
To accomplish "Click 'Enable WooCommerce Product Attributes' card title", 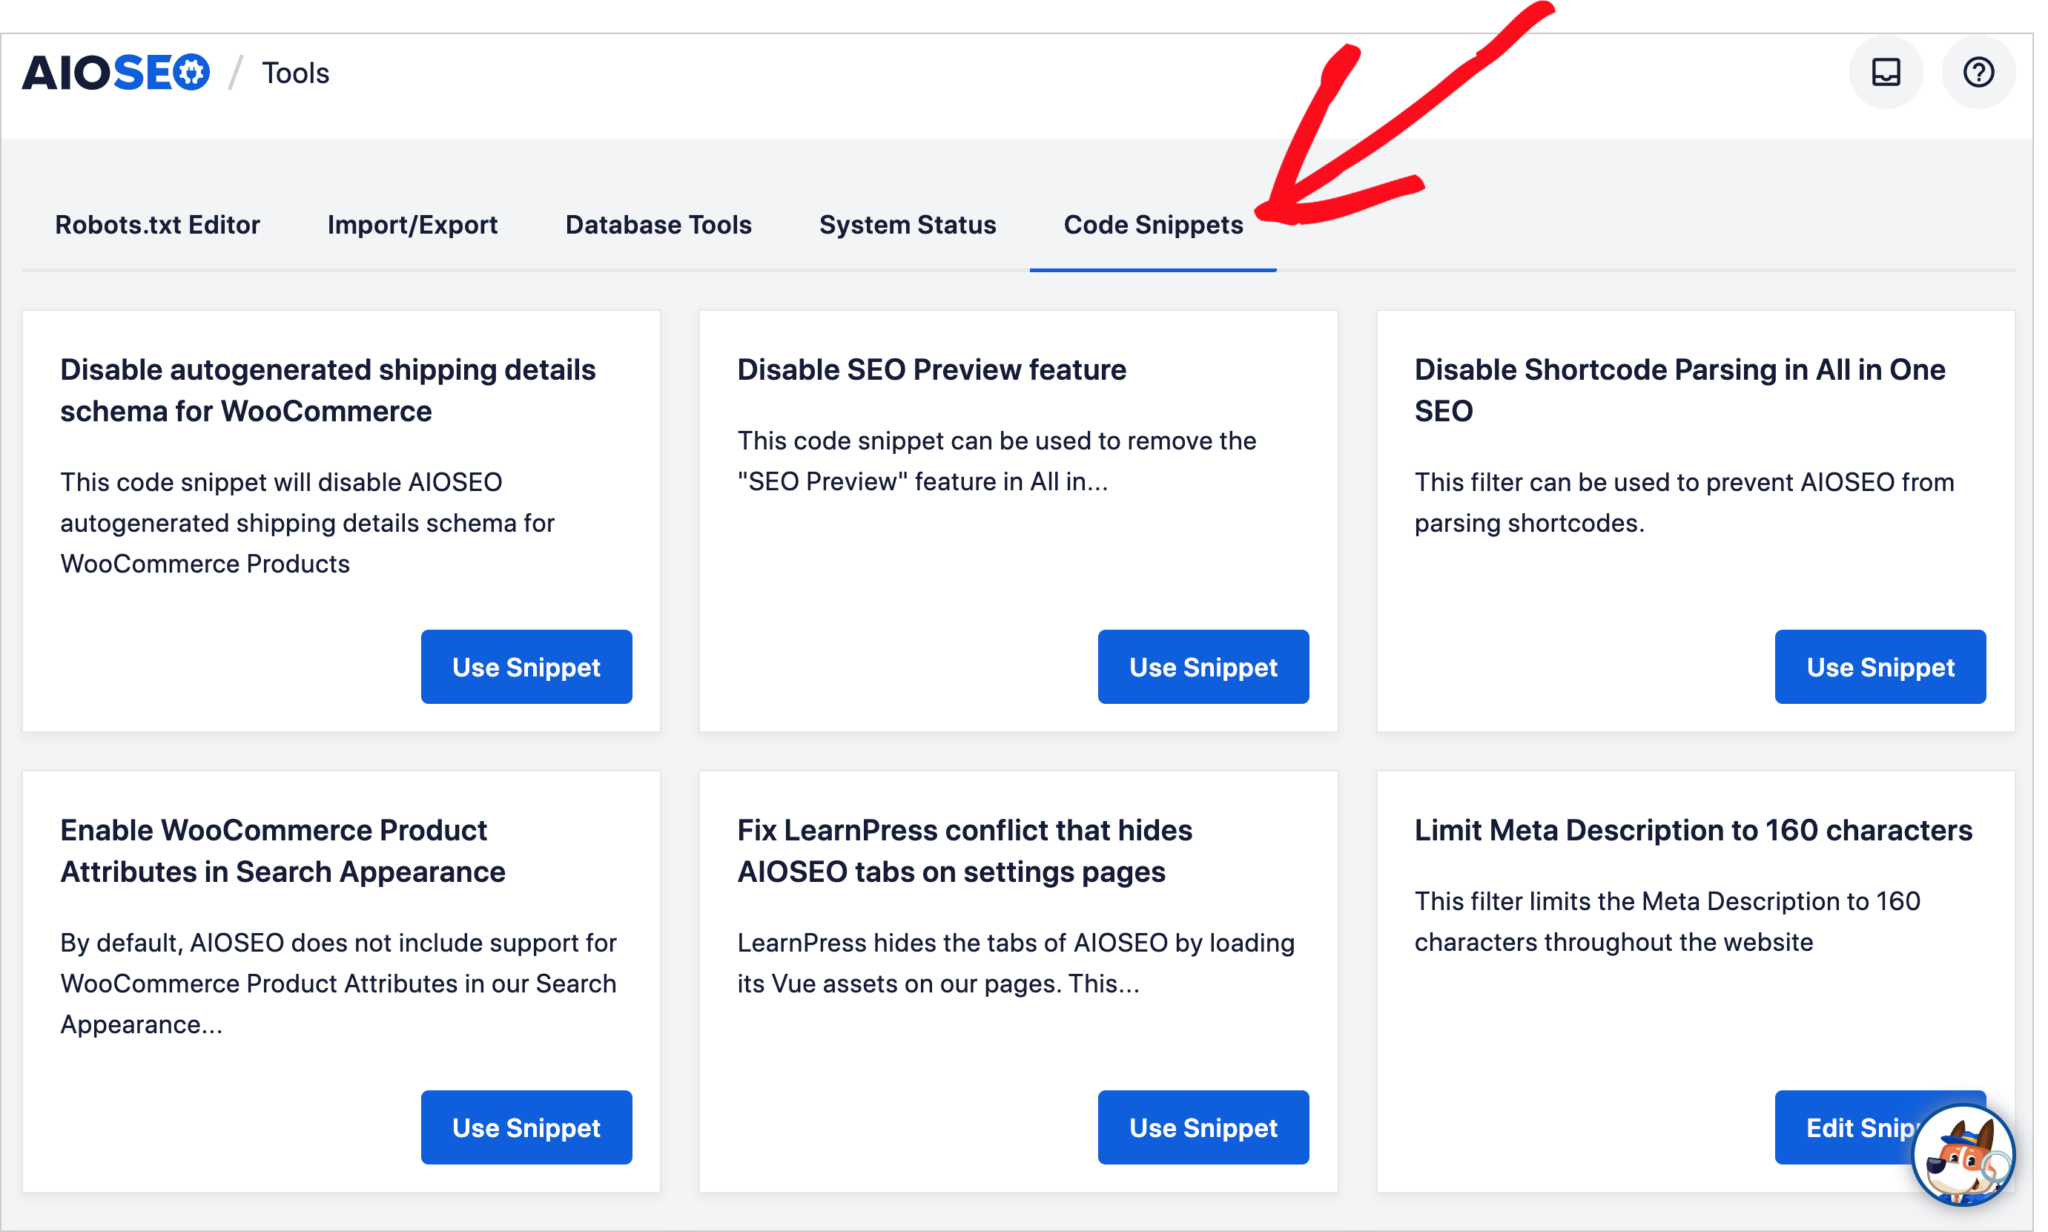I will coord(282,851).
